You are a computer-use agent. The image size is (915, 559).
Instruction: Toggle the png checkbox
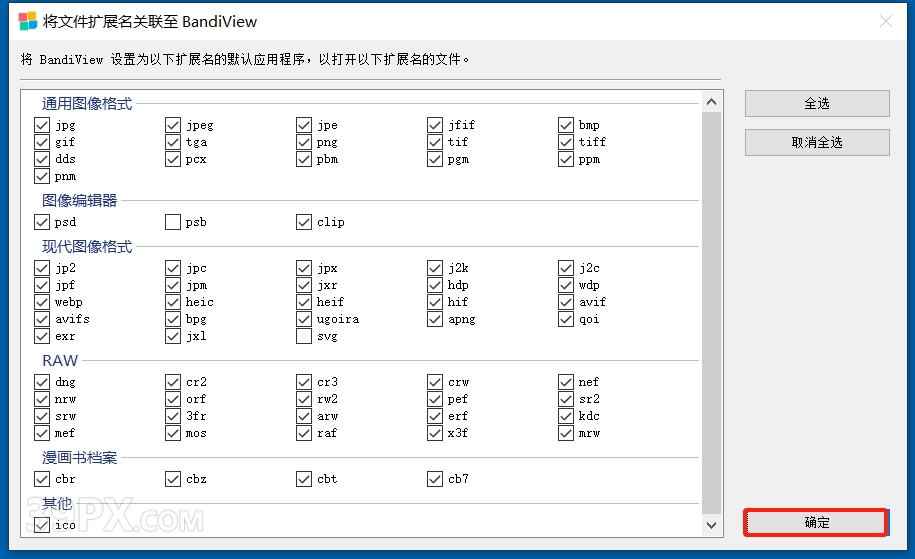pyautogui.click(x=304, y=142)
